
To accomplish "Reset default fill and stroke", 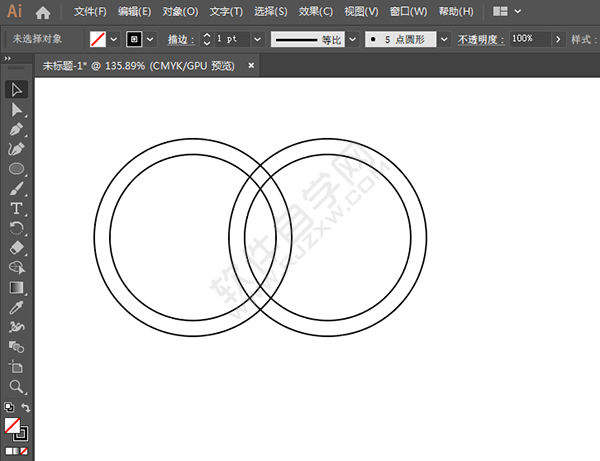I will point(9,407).
